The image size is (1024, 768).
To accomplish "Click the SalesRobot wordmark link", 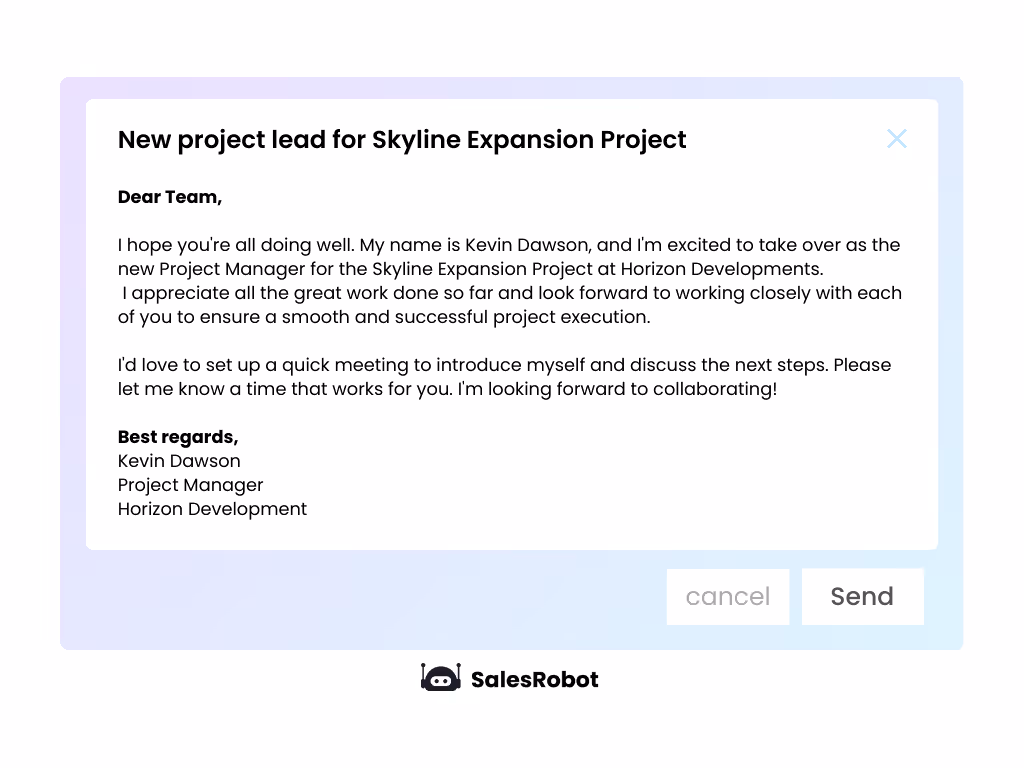I will click(x=533, y=679).
